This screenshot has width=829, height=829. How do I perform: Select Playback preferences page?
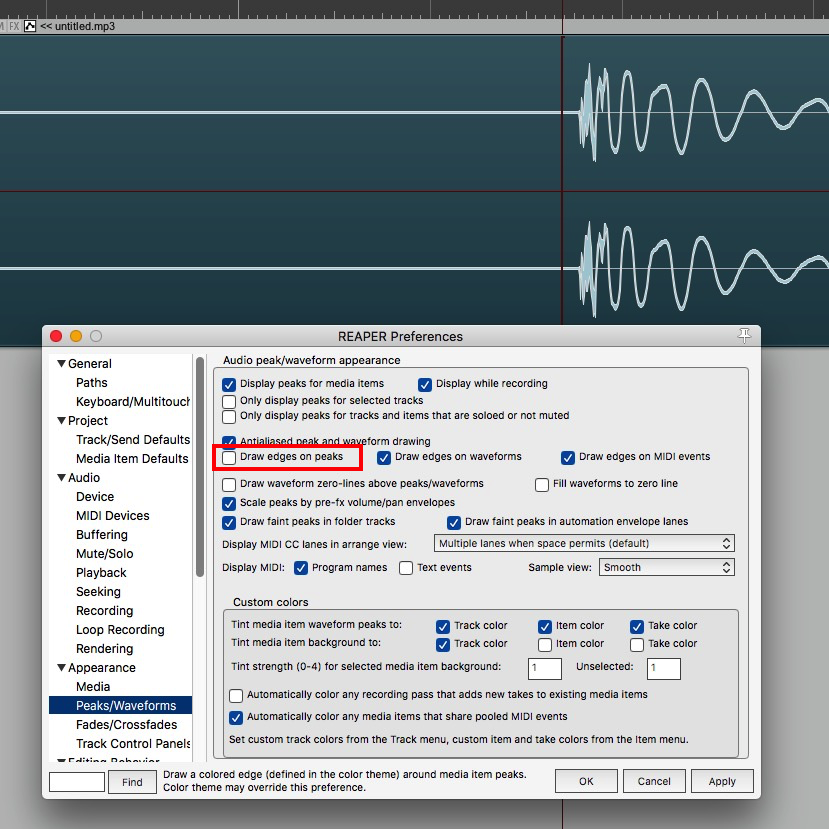101,573
